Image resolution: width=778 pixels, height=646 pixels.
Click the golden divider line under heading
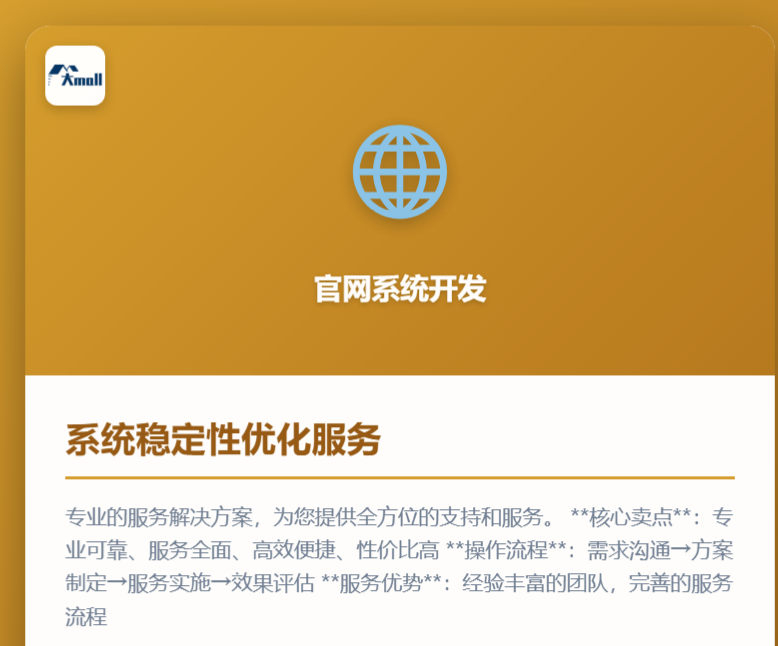tap(400, 478)
